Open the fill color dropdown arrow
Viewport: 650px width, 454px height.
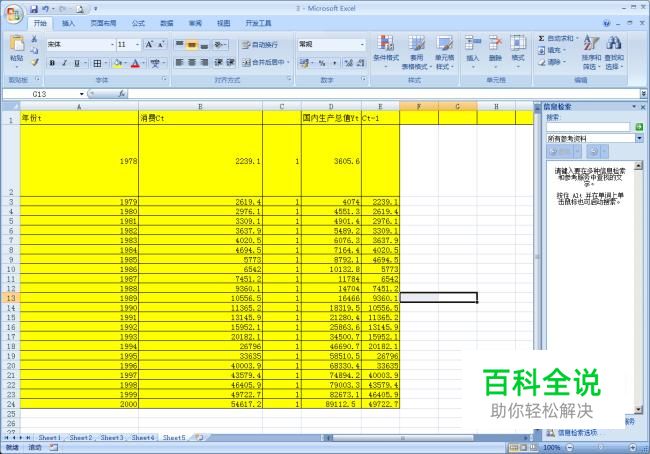tap(126, 63)
